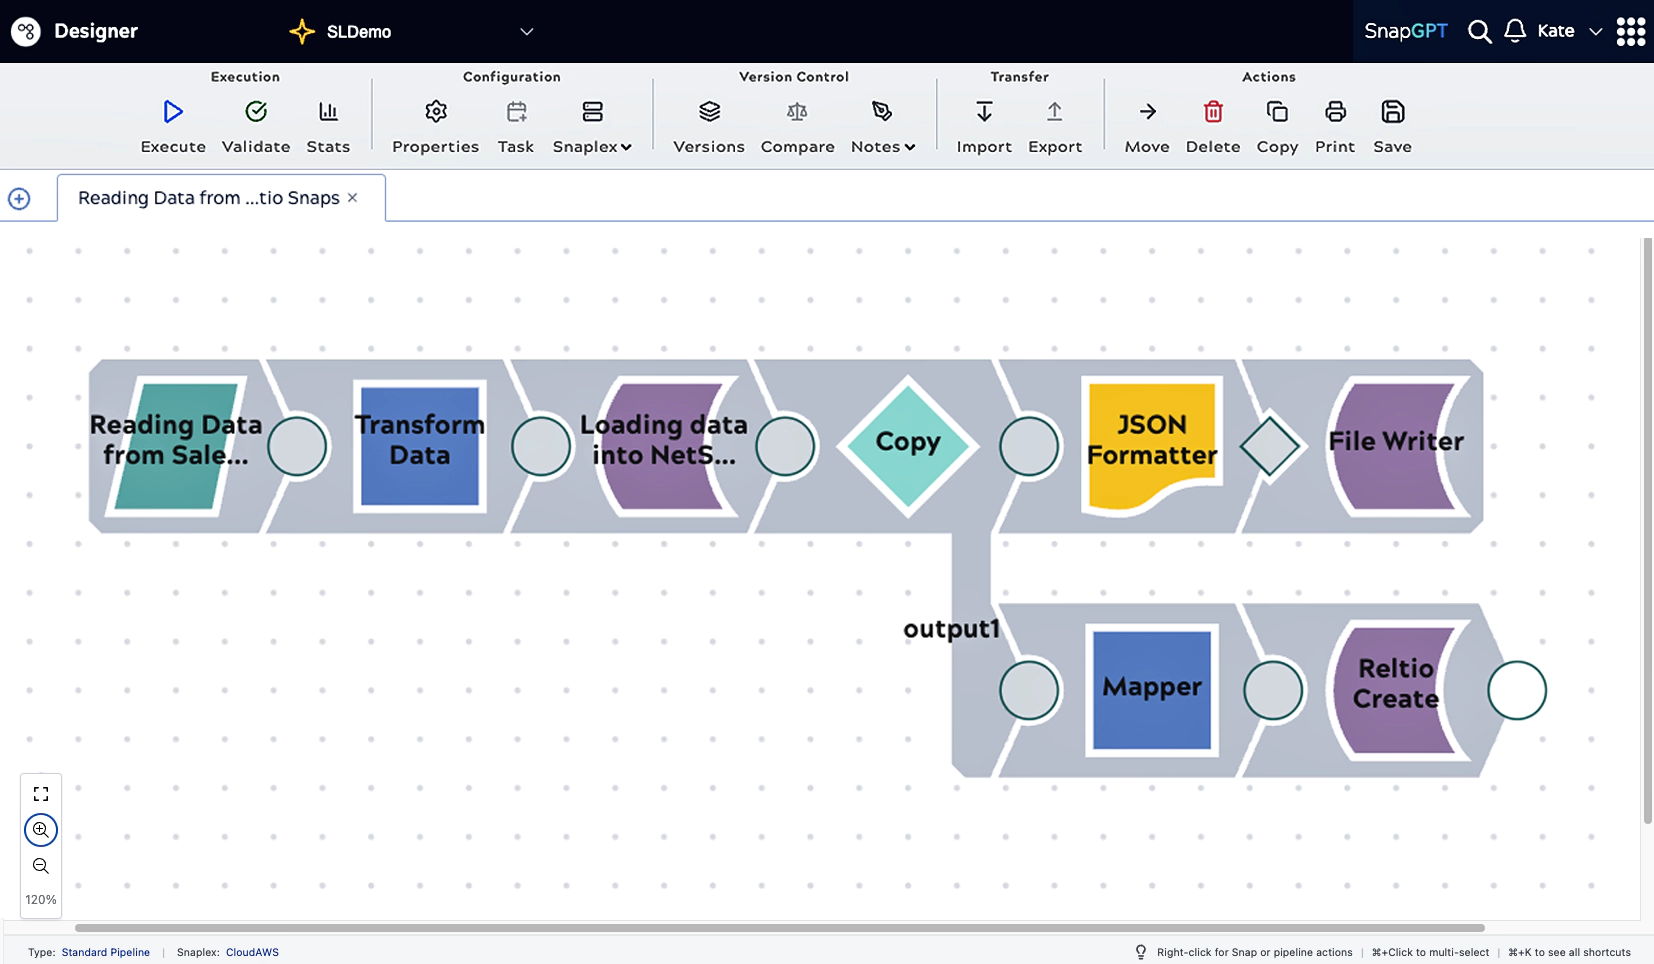
Task: Select the Reading Data pipeline tab
Action: (209, 198)
